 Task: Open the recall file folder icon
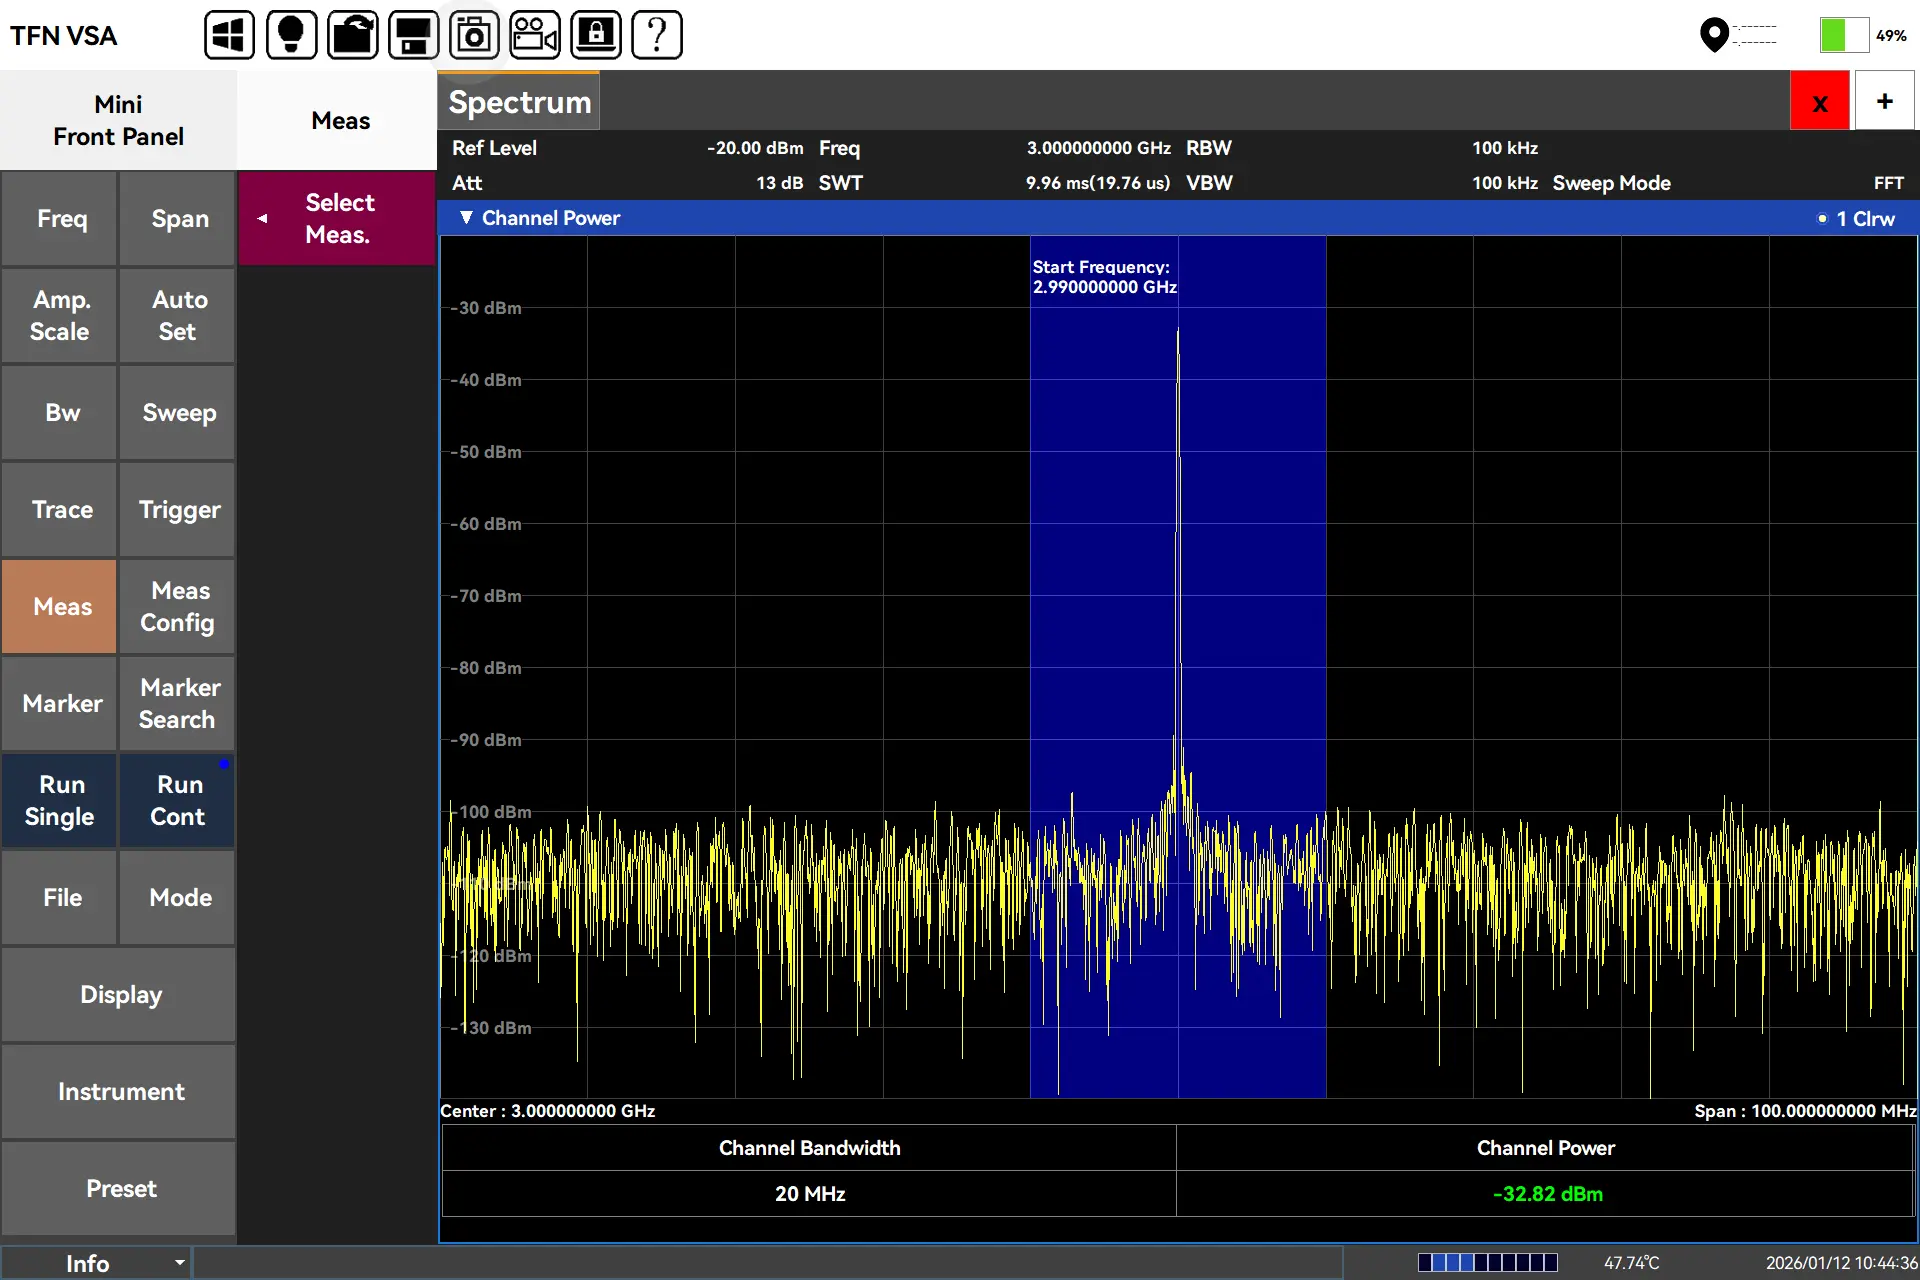[352, 35]
